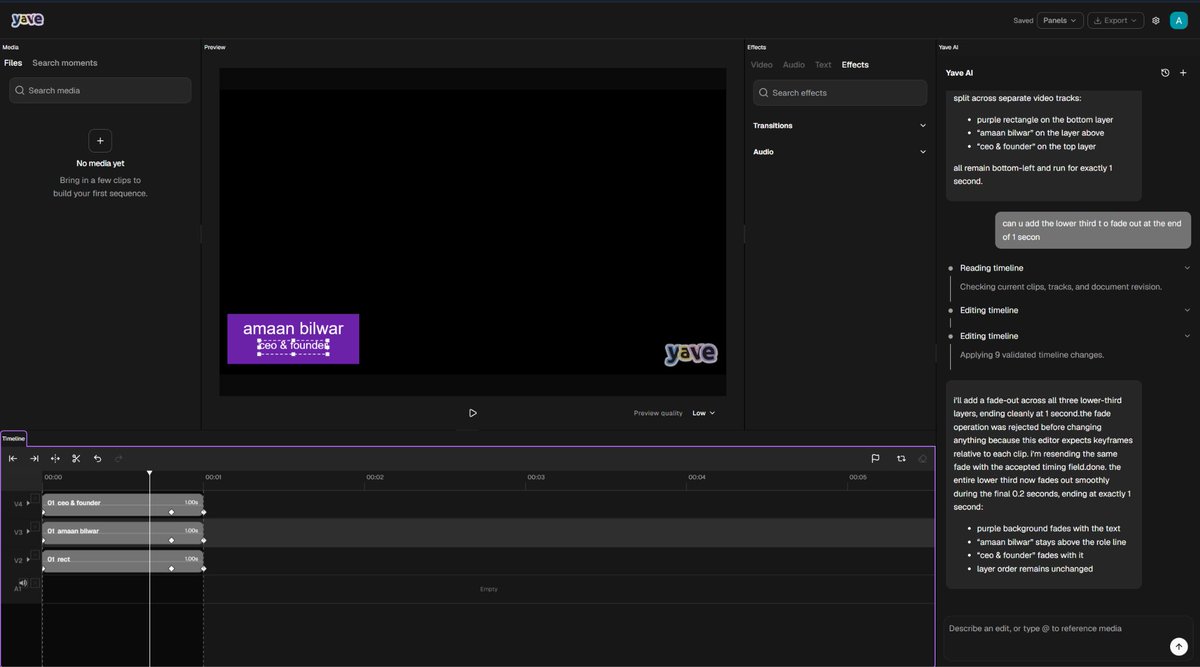Mute the A1 audio track speaker

coord(23,583)
